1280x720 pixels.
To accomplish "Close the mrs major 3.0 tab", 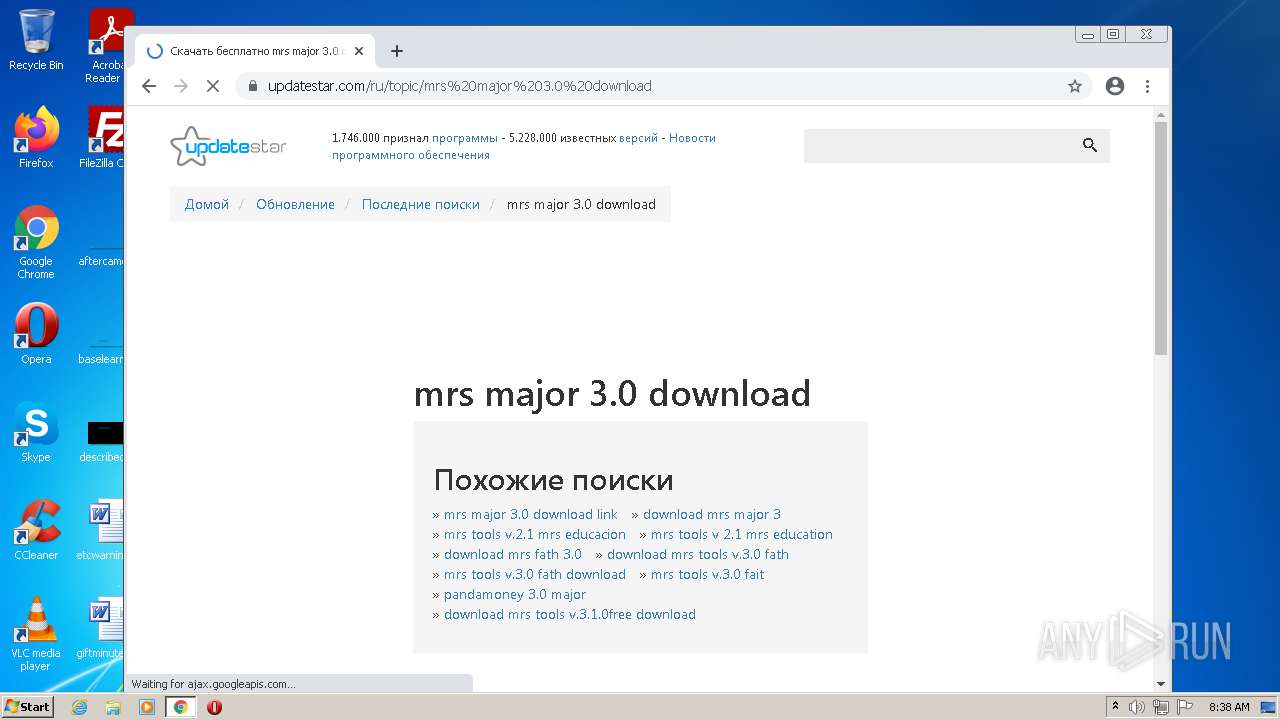I will click(359, 51).
